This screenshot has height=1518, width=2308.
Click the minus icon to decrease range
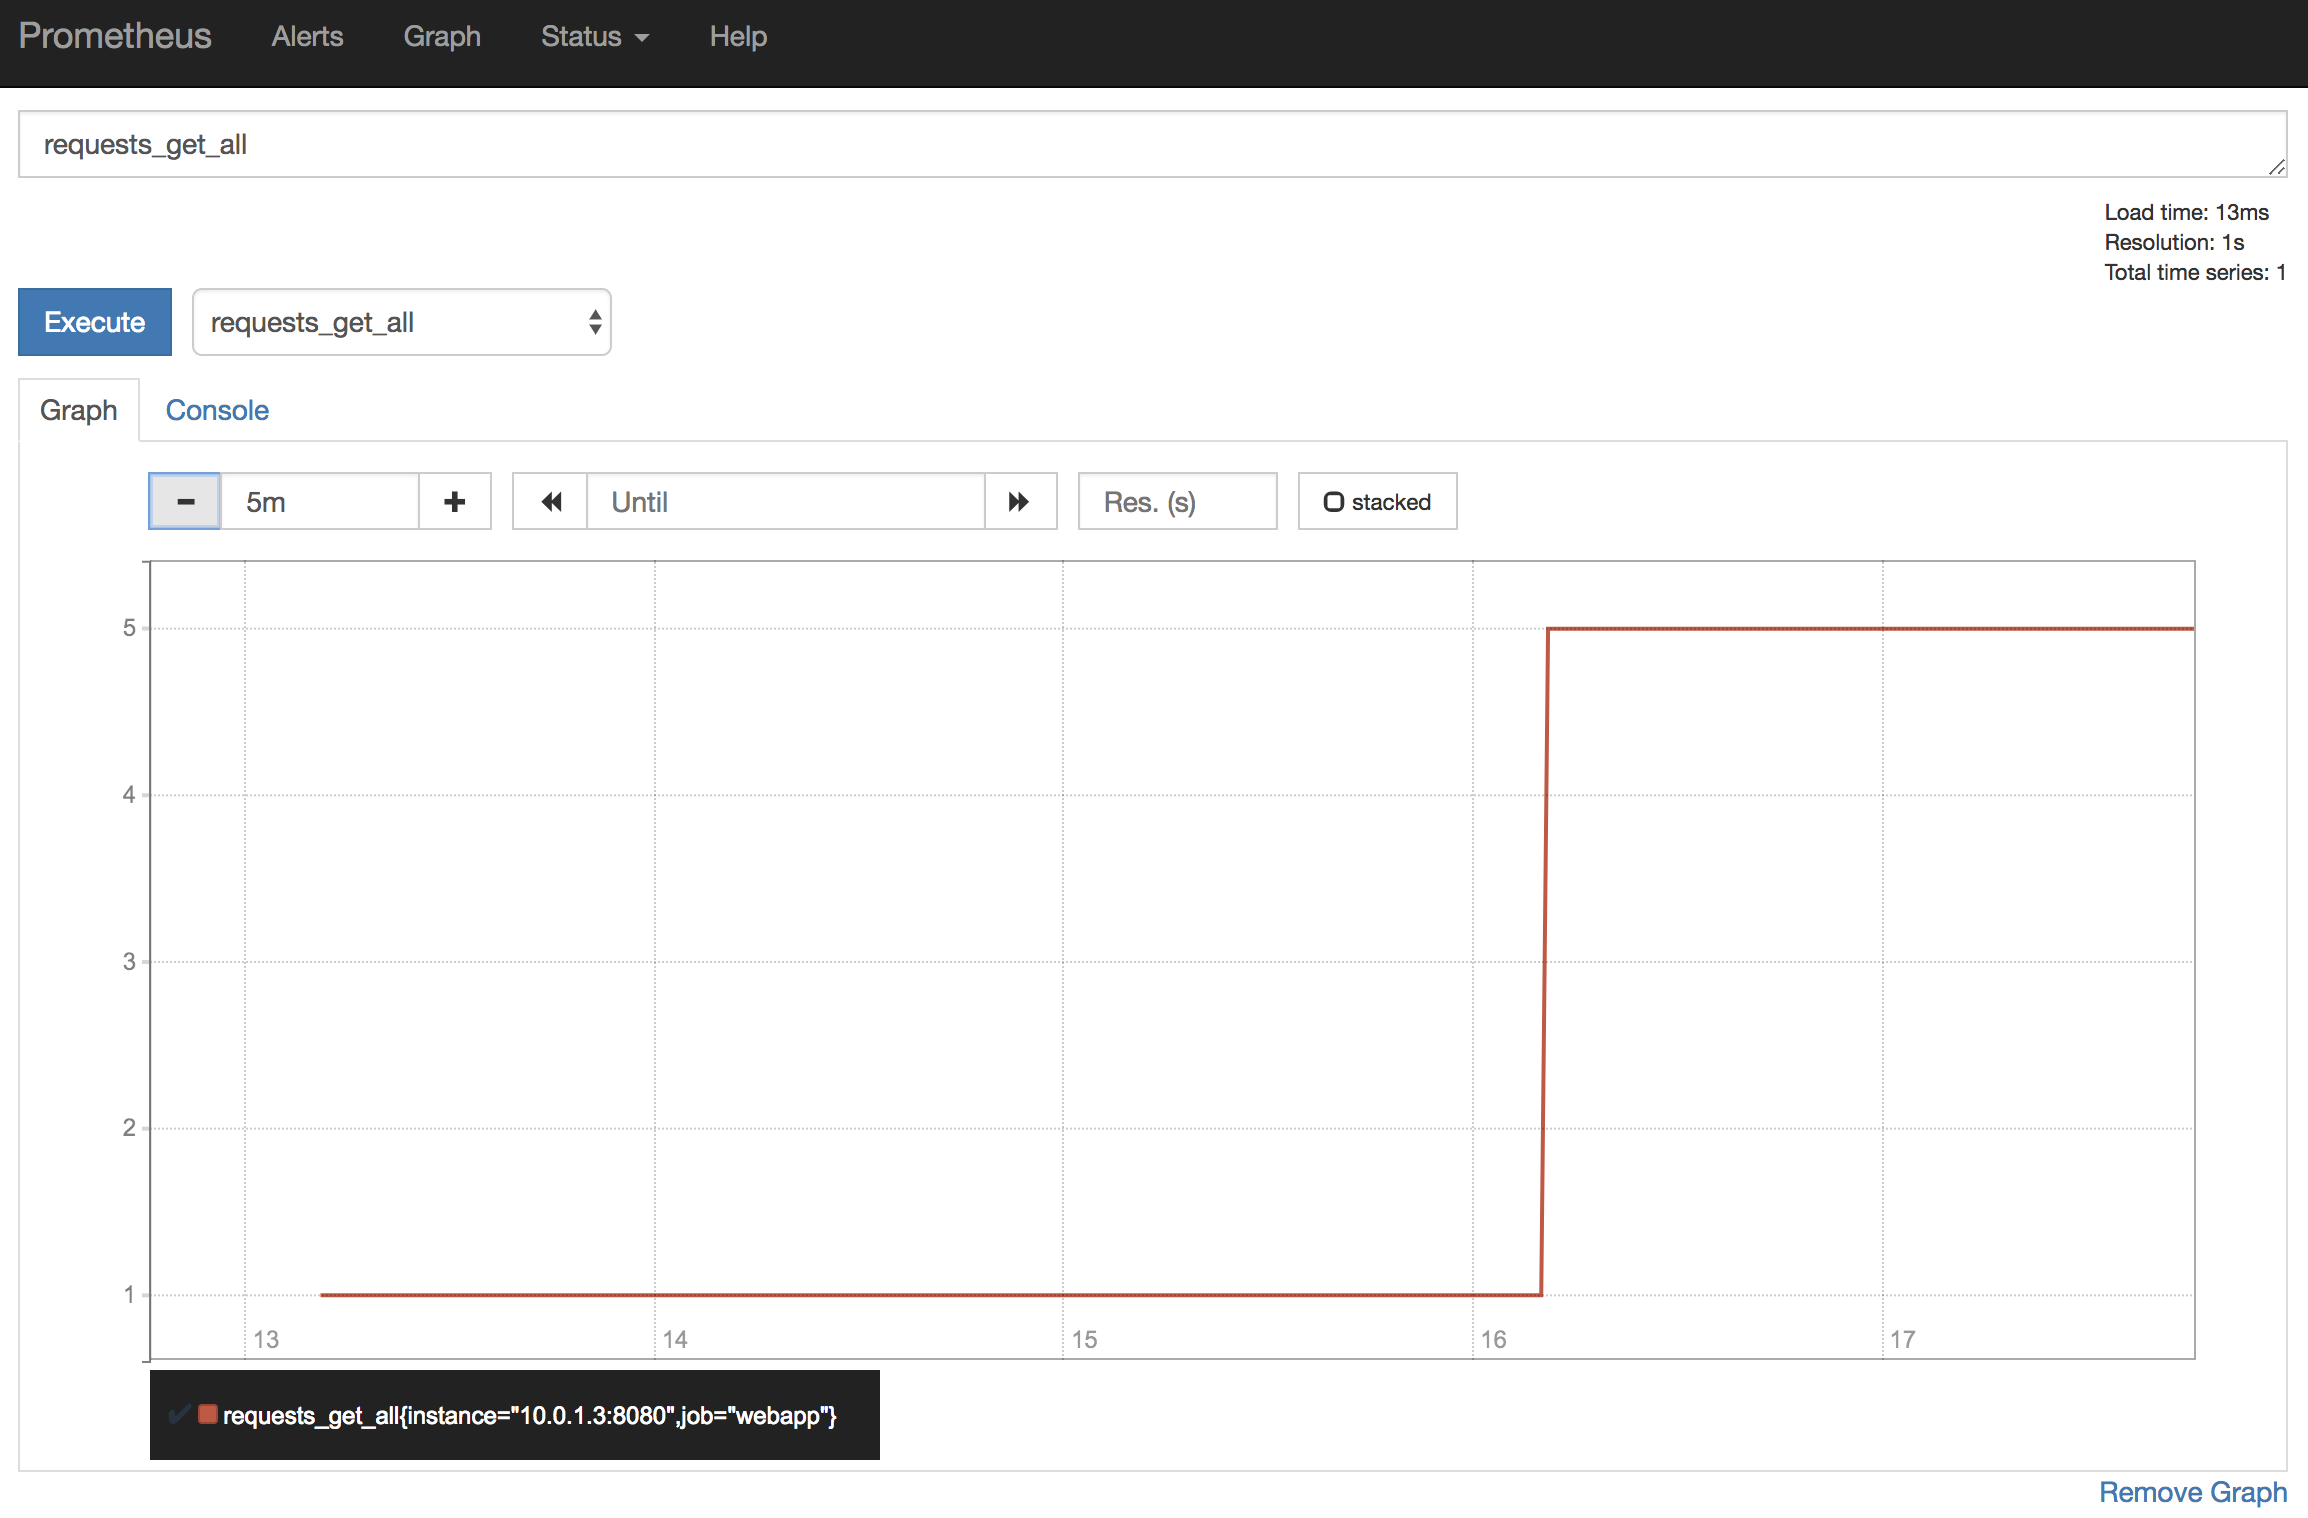click(x=185, y=502)
